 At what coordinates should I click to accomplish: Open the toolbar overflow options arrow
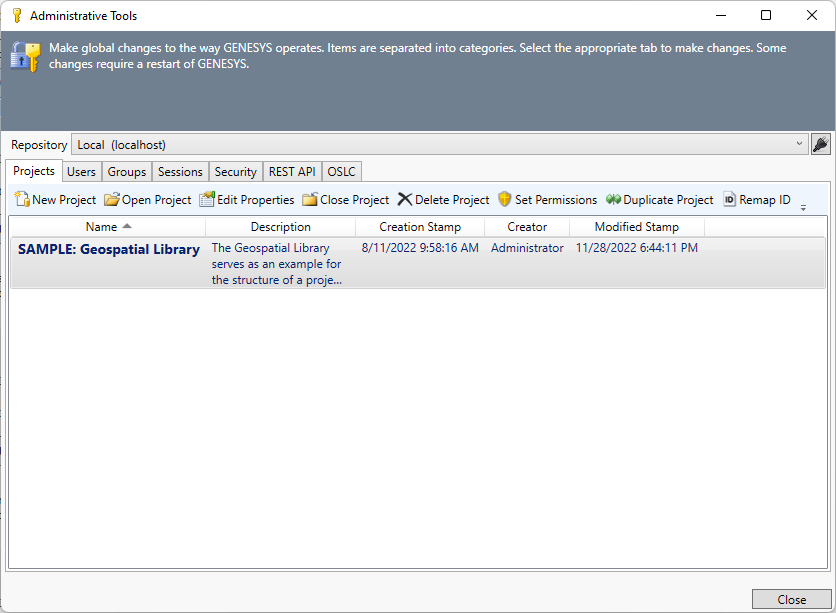[x=803, y=205]
